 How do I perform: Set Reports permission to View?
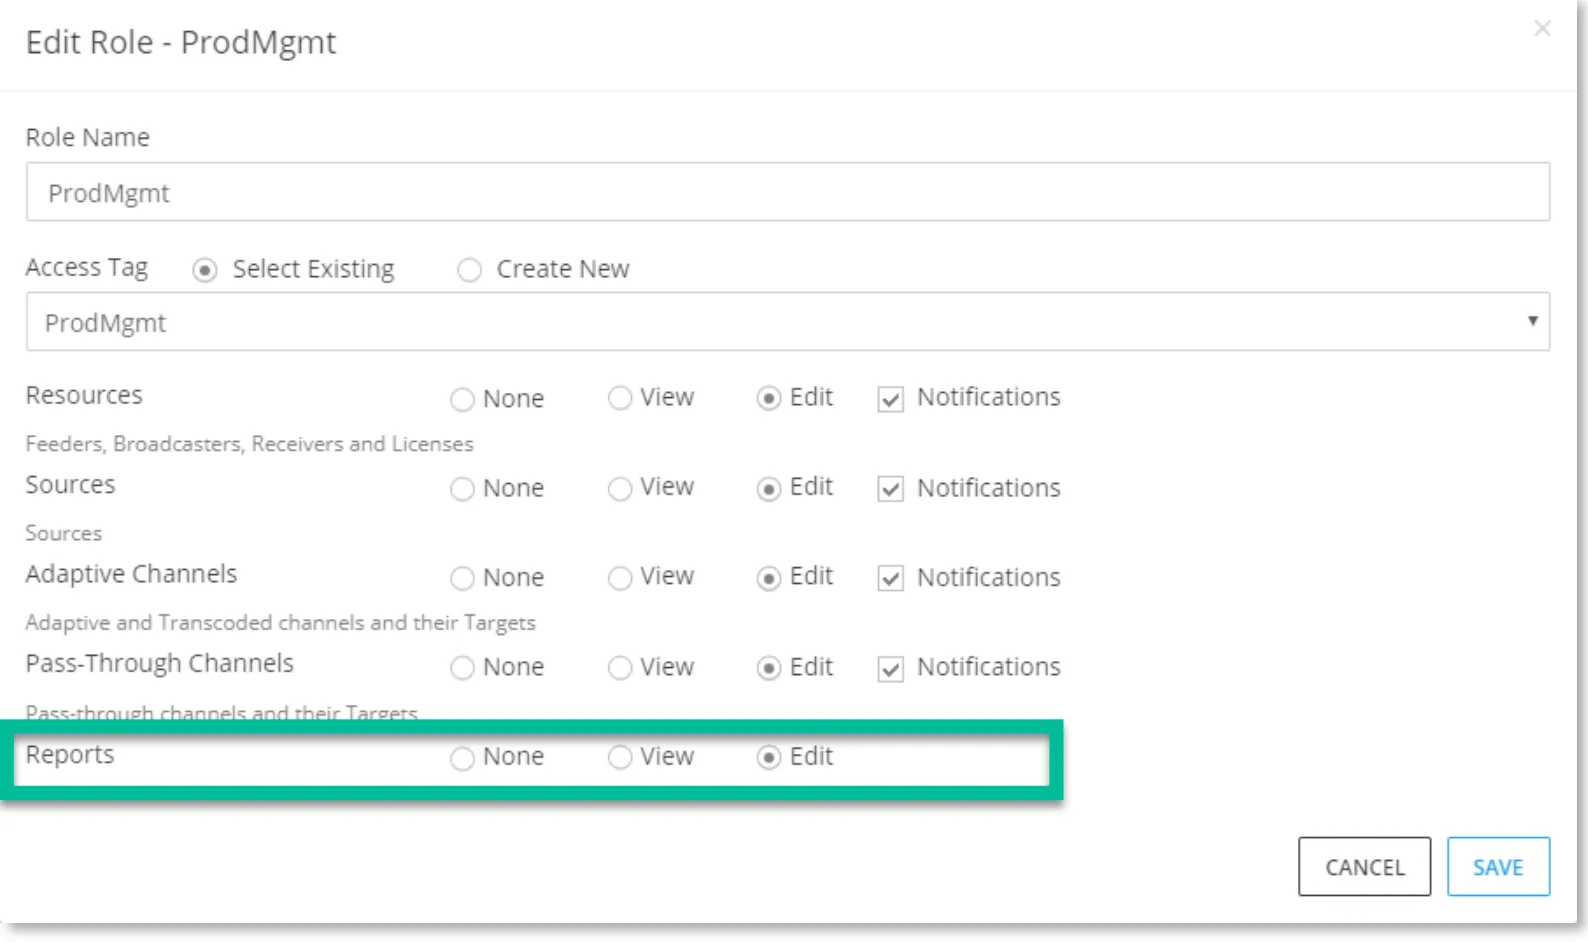620,757
